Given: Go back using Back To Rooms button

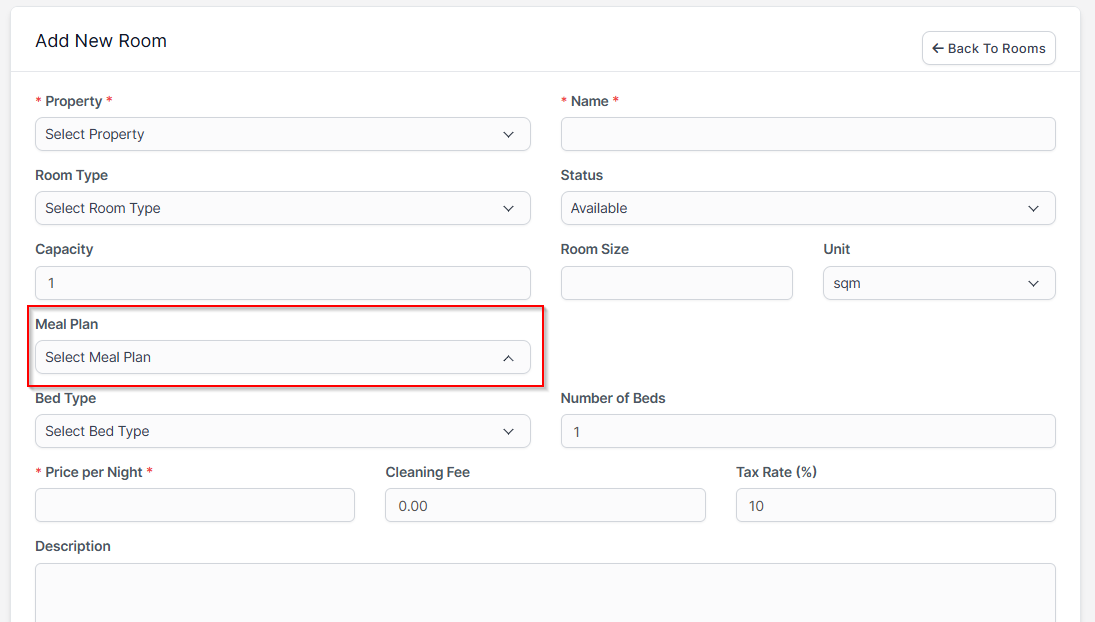Looking at the screenshot, I should point(988,48).
